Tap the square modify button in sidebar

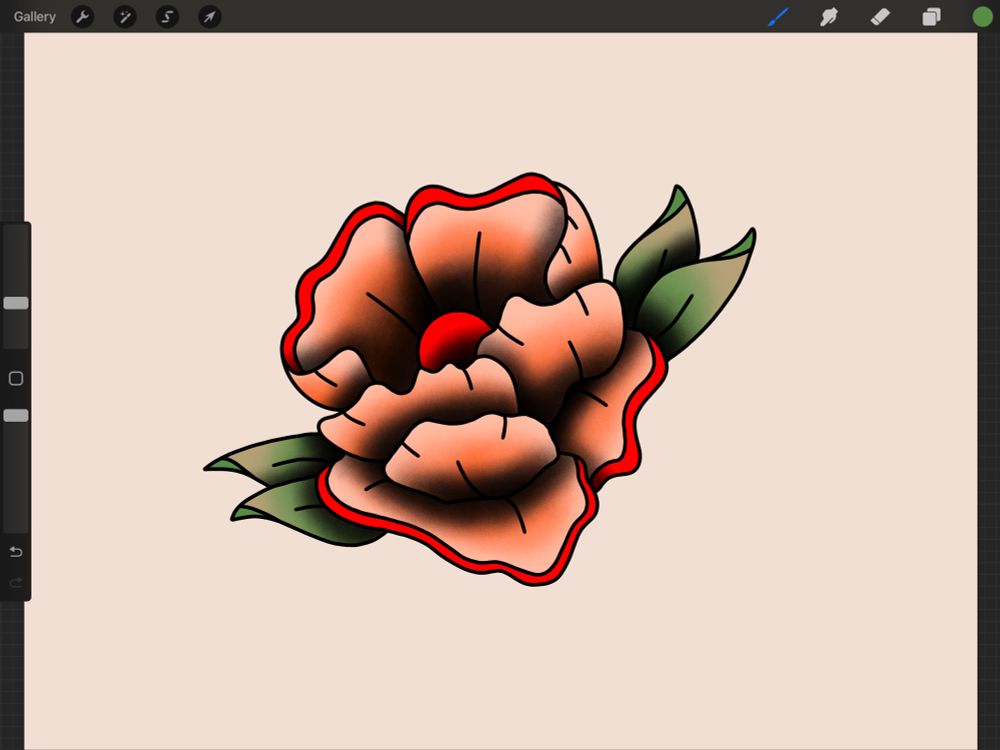16,379
